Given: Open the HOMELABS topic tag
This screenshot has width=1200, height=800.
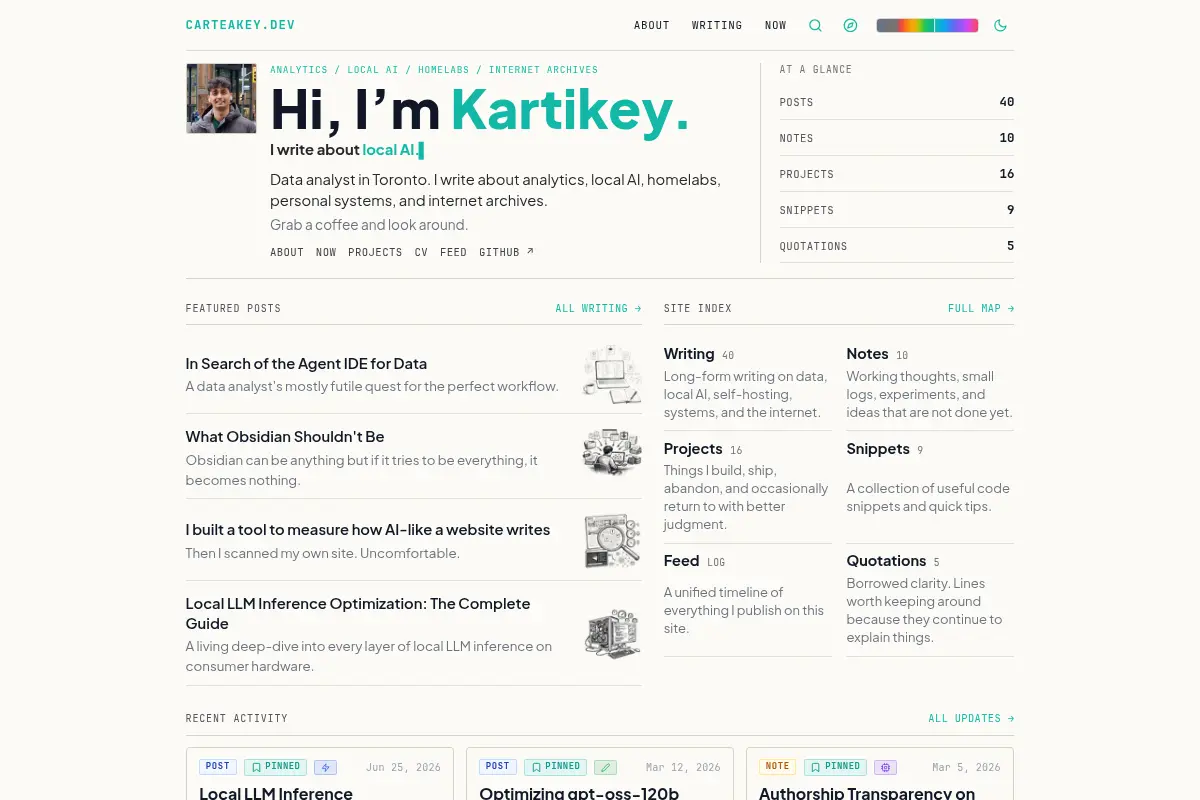Looking at the screenshot, I should 443,70.
